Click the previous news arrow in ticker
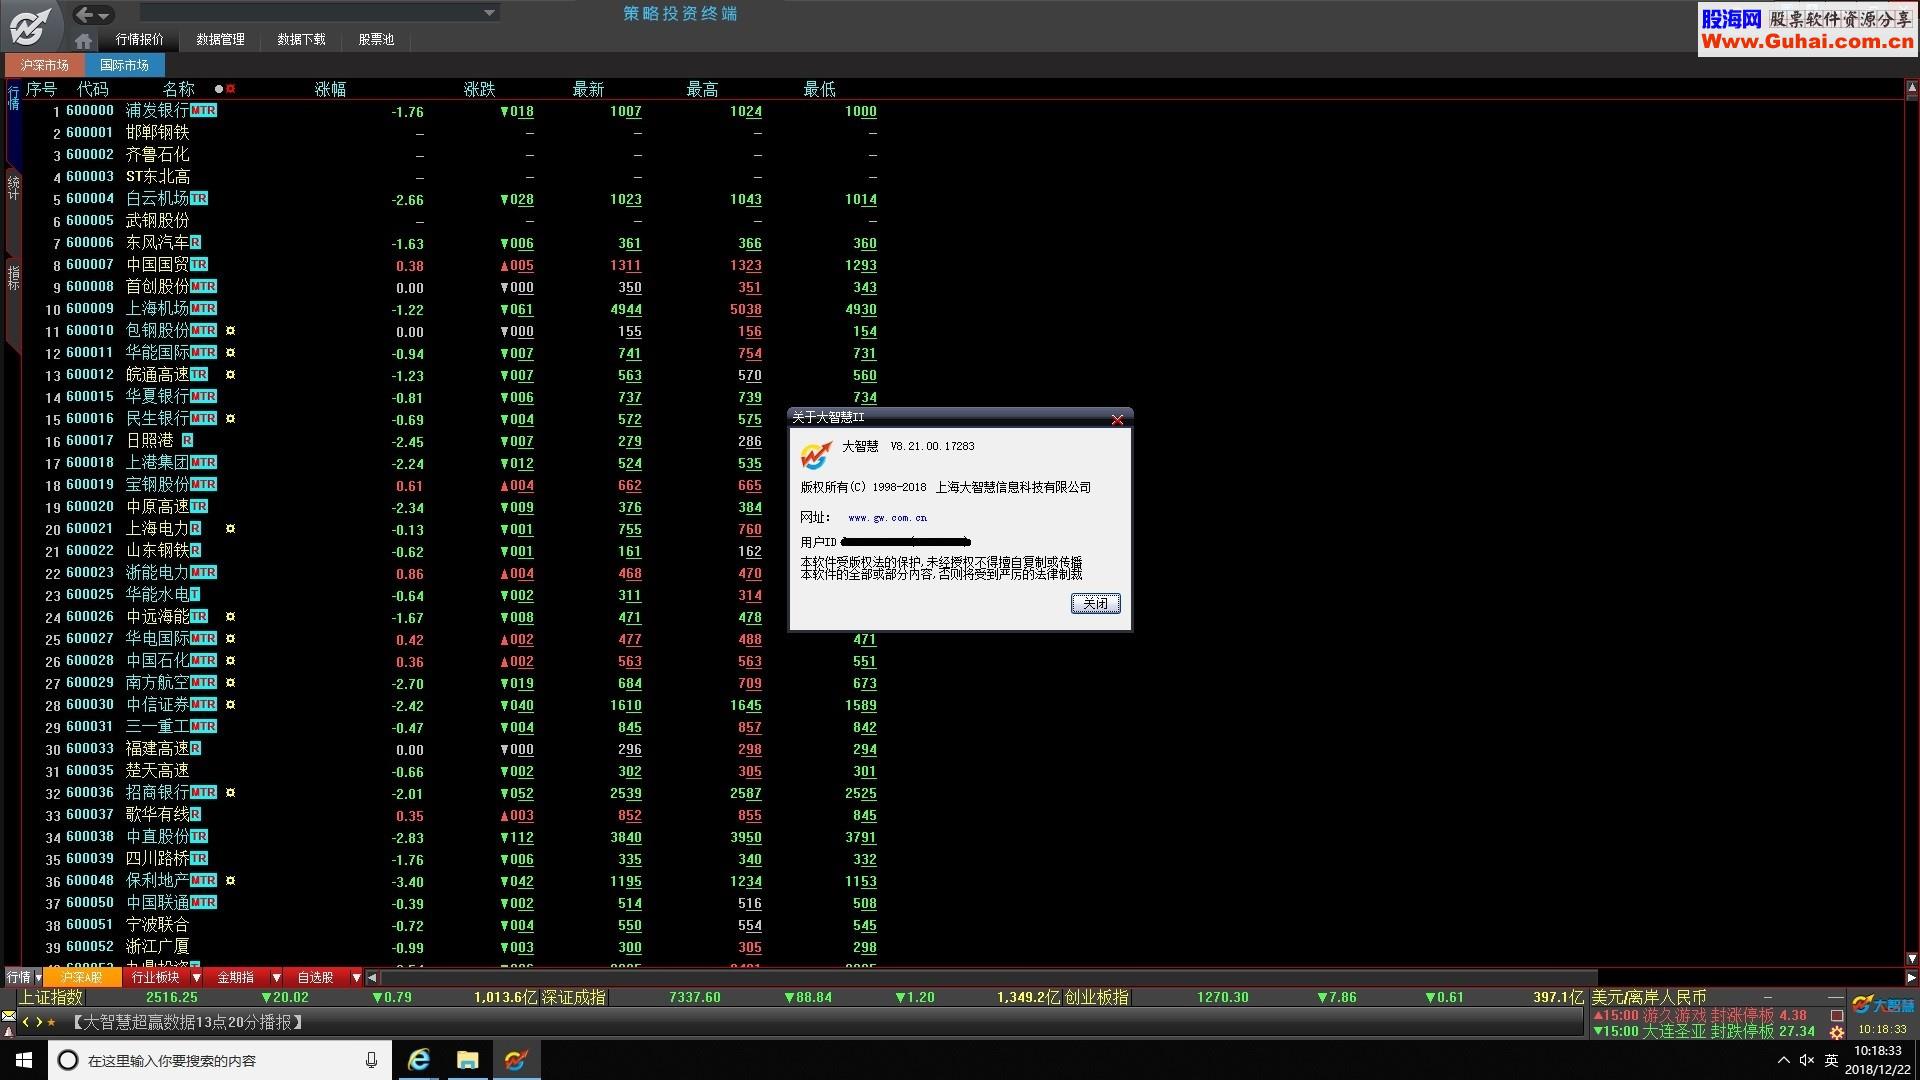This screenshot has width=1920, height=1080. 26,1022
